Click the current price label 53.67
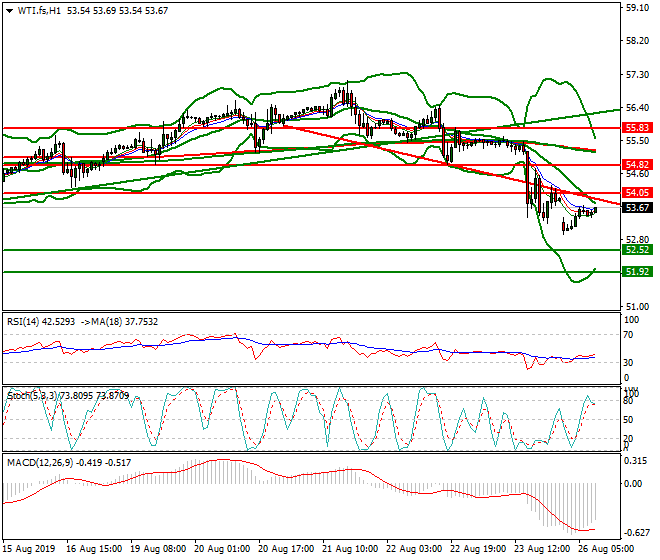The width and height of the screenshot is (660, 560). click(637, 208)
